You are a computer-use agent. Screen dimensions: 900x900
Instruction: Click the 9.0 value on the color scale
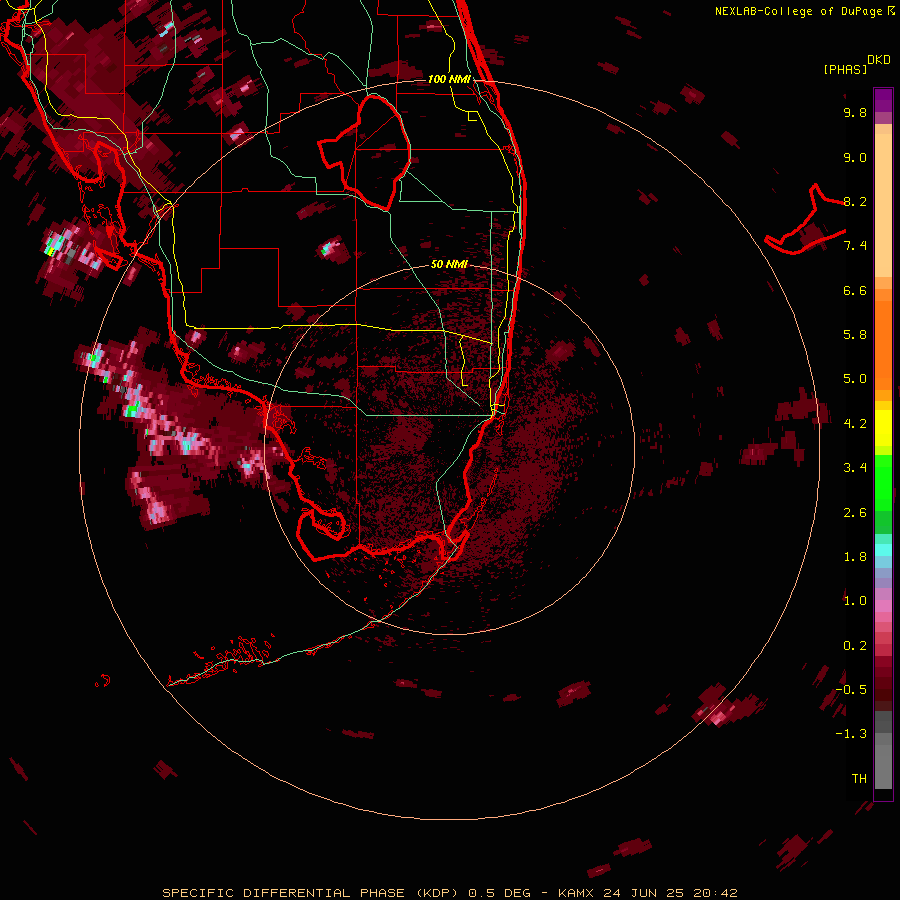point(855,157)
